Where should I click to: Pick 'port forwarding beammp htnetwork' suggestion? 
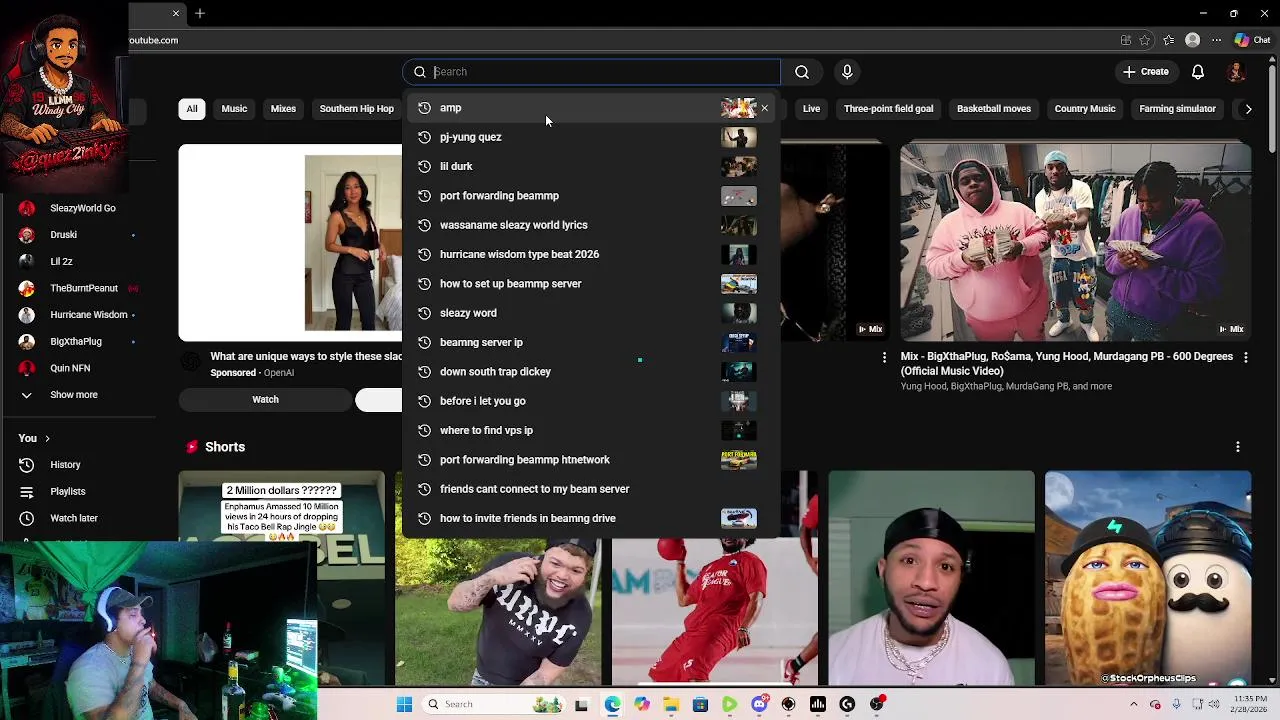click(x=591, y=460)
